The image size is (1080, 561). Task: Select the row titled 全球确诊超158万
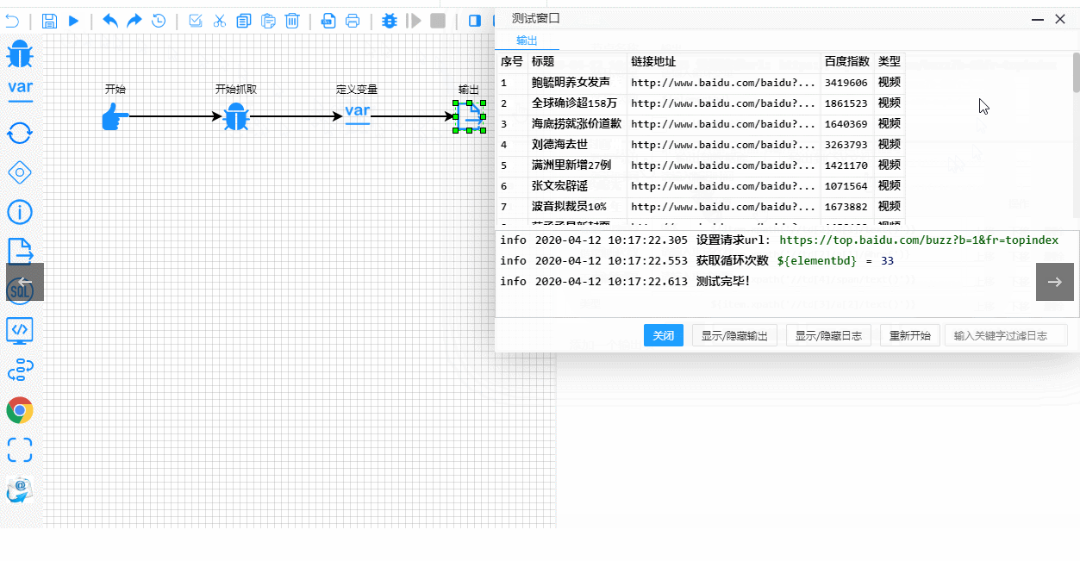point(701,103)
